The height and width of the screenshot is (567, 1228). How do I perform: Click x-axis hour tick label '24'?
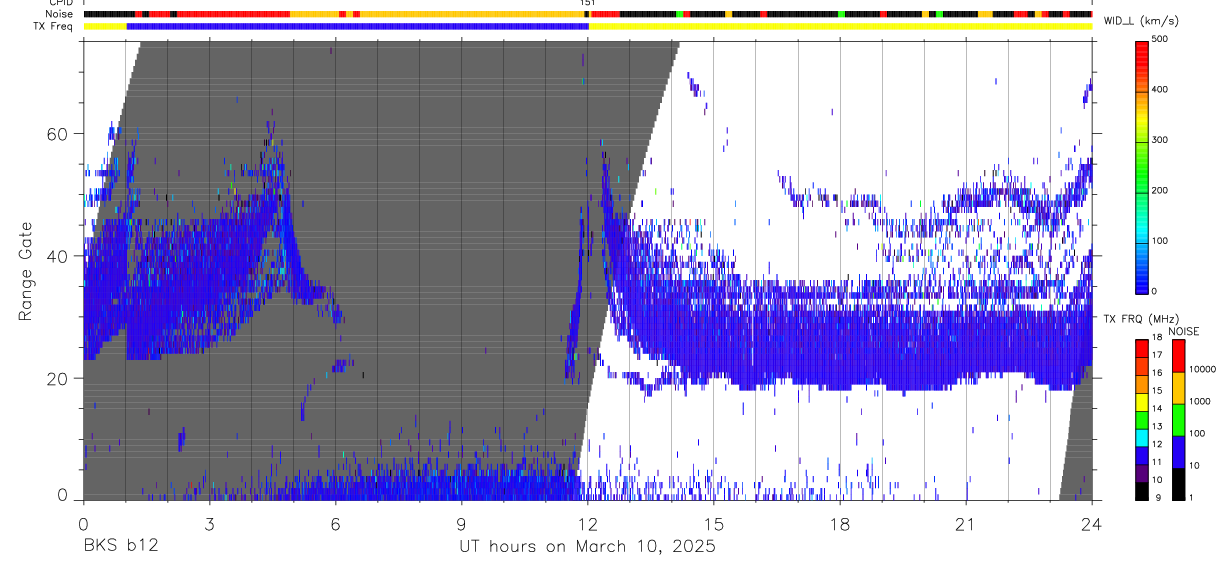coord(1092,524)
